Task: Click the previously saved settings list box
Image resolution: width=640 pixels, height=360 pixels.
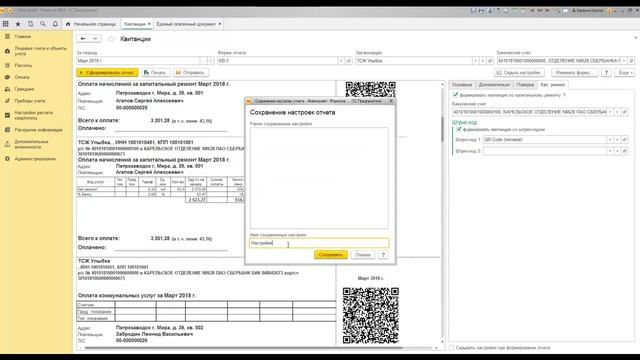Action: pyautogui.click(x=319, y=178)
